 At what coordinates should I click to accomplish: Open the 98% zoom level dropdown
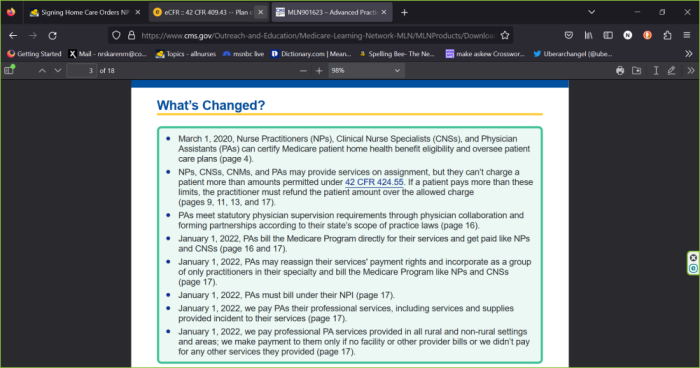(x=367, y=71)
